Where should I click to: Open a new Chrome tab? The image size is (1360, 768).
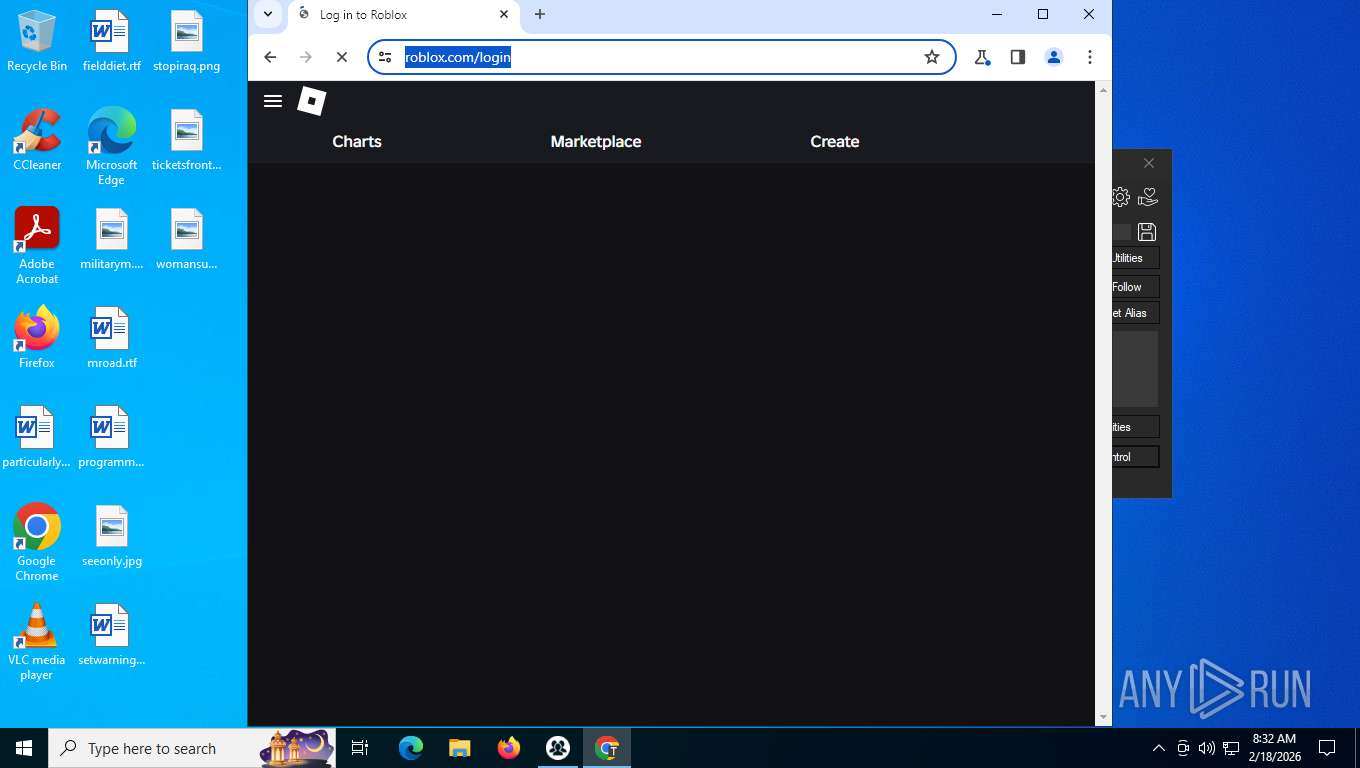540,14
